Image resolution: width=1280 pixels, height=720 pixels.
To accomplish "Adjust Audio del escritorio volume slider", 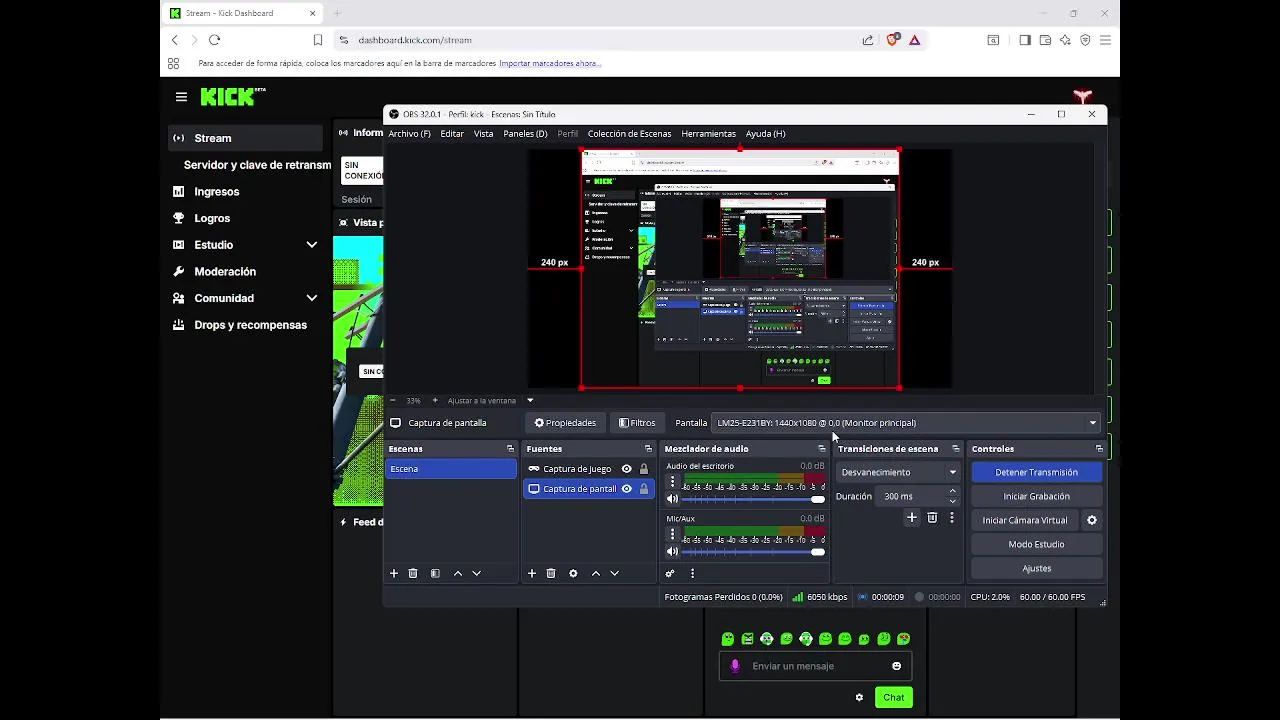I will point(753,499).
